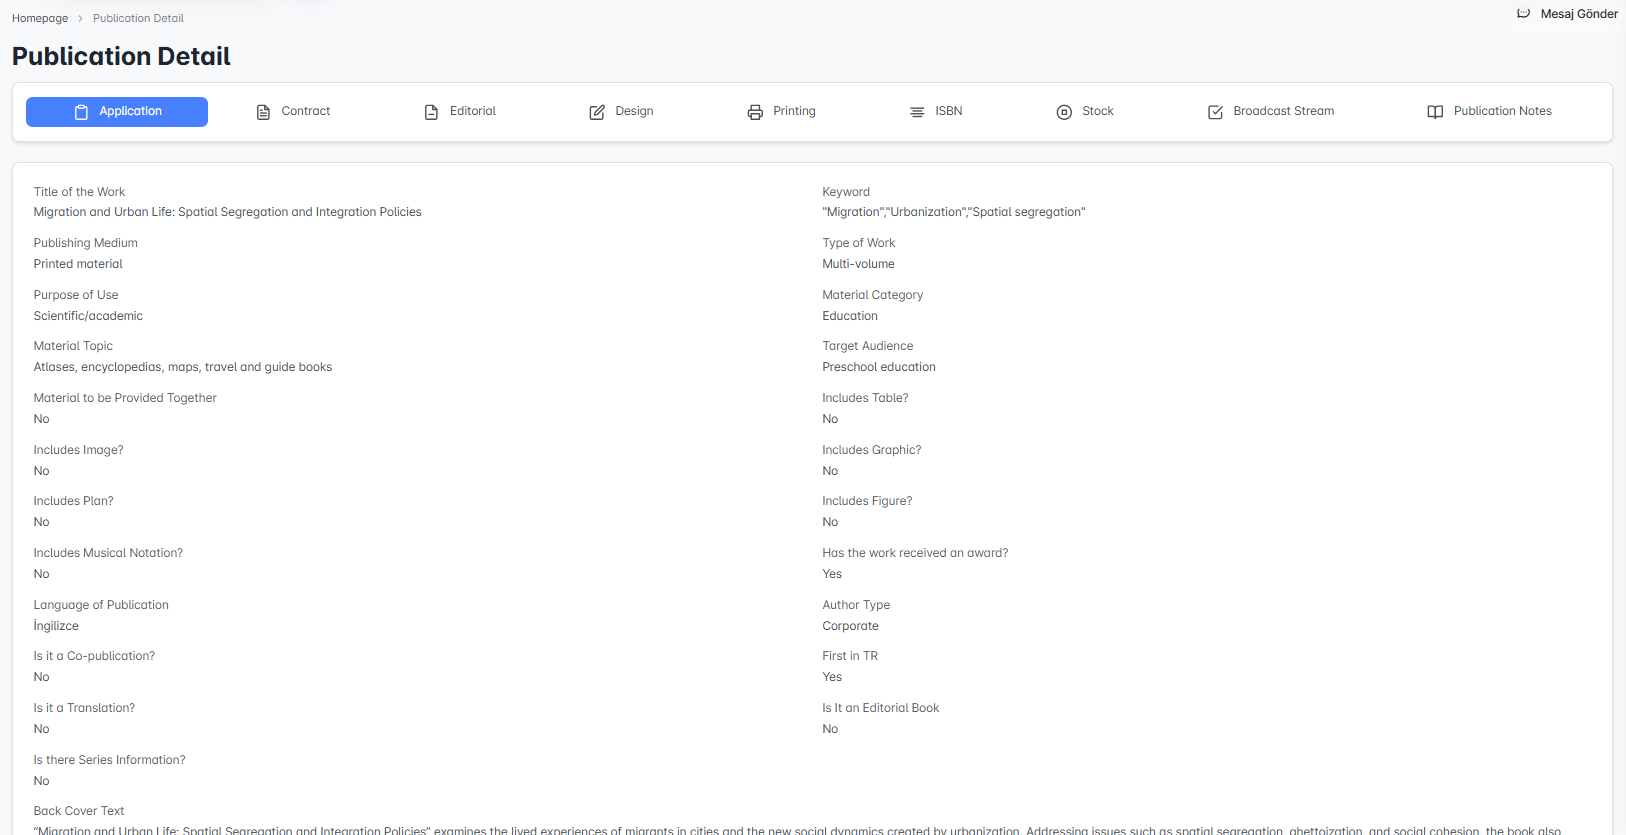Click the work title text about Migration

[x=227, y=212]
